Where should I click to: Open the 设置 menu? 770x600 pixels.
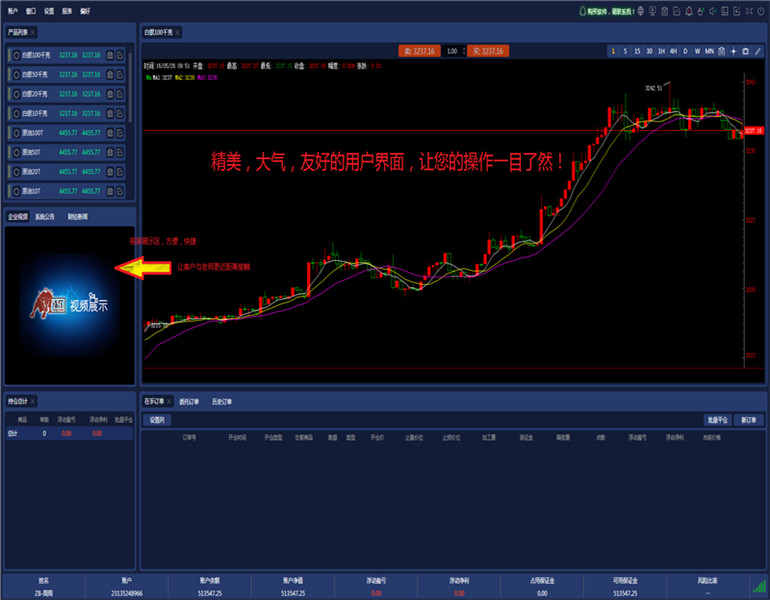[49, 11]
